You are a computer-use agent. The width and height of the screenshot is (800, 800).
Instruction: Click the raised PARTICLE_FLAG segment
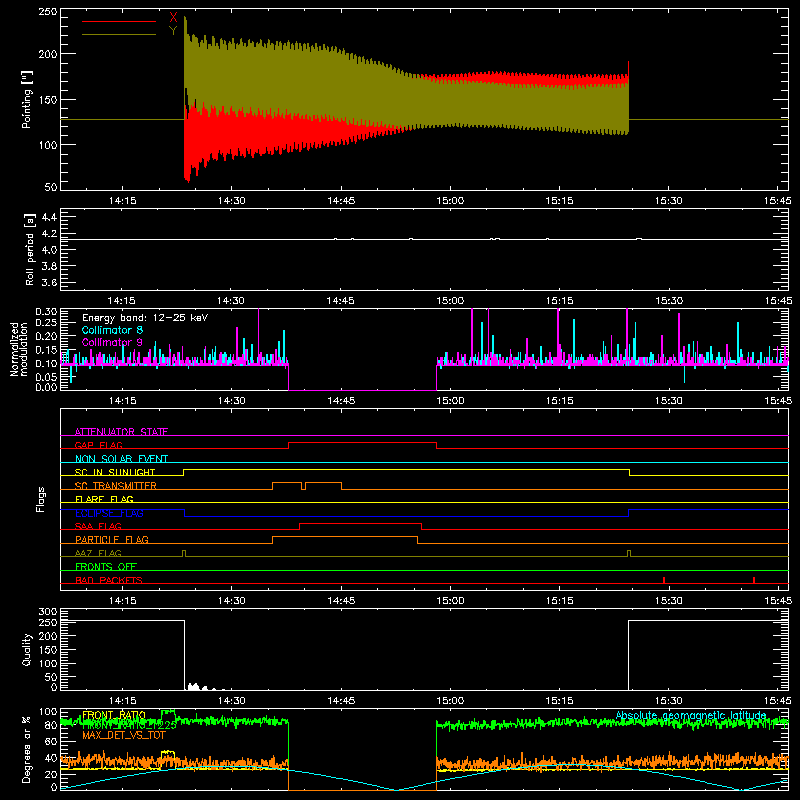coord(345,537)
